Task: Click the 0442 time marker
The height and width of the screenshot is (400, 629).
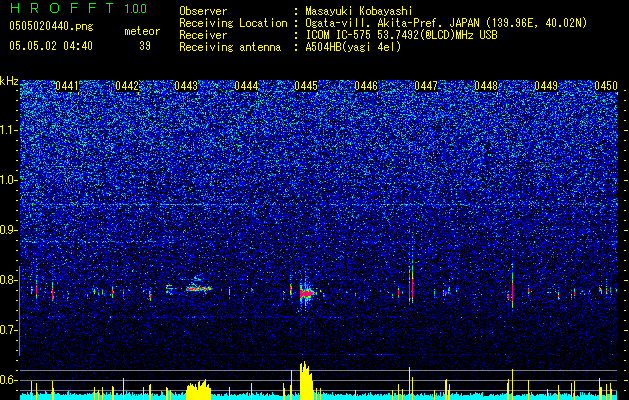Action: point(127,86)
